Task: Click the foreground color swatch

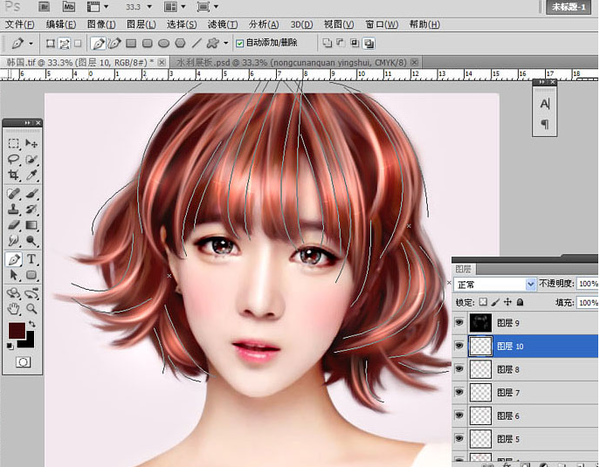Action: pyautogui.click(x=17, y=330)
